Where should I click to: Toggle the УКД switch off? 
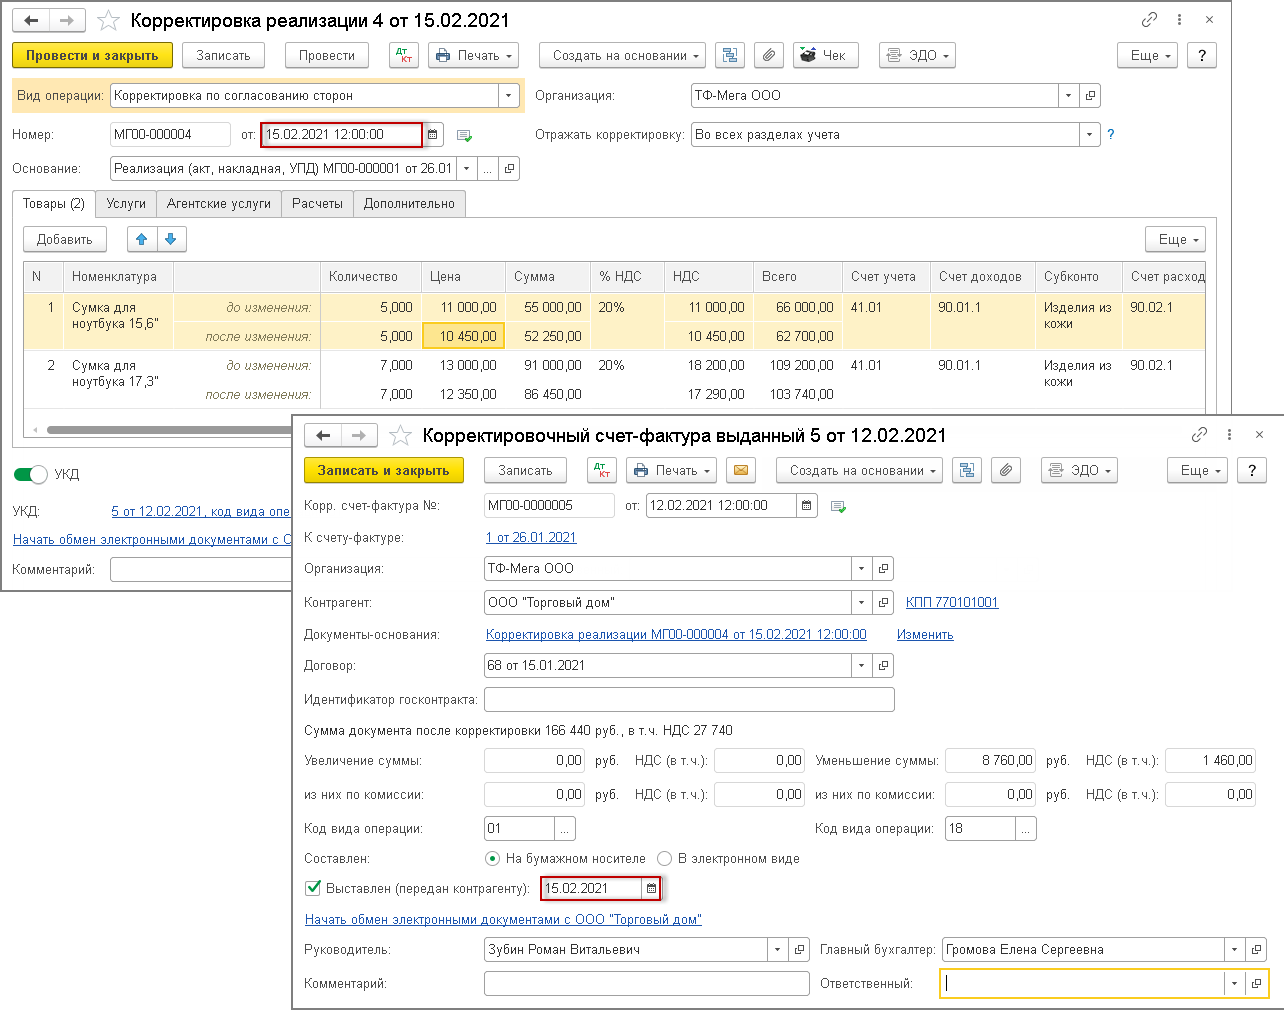point(31,474)
